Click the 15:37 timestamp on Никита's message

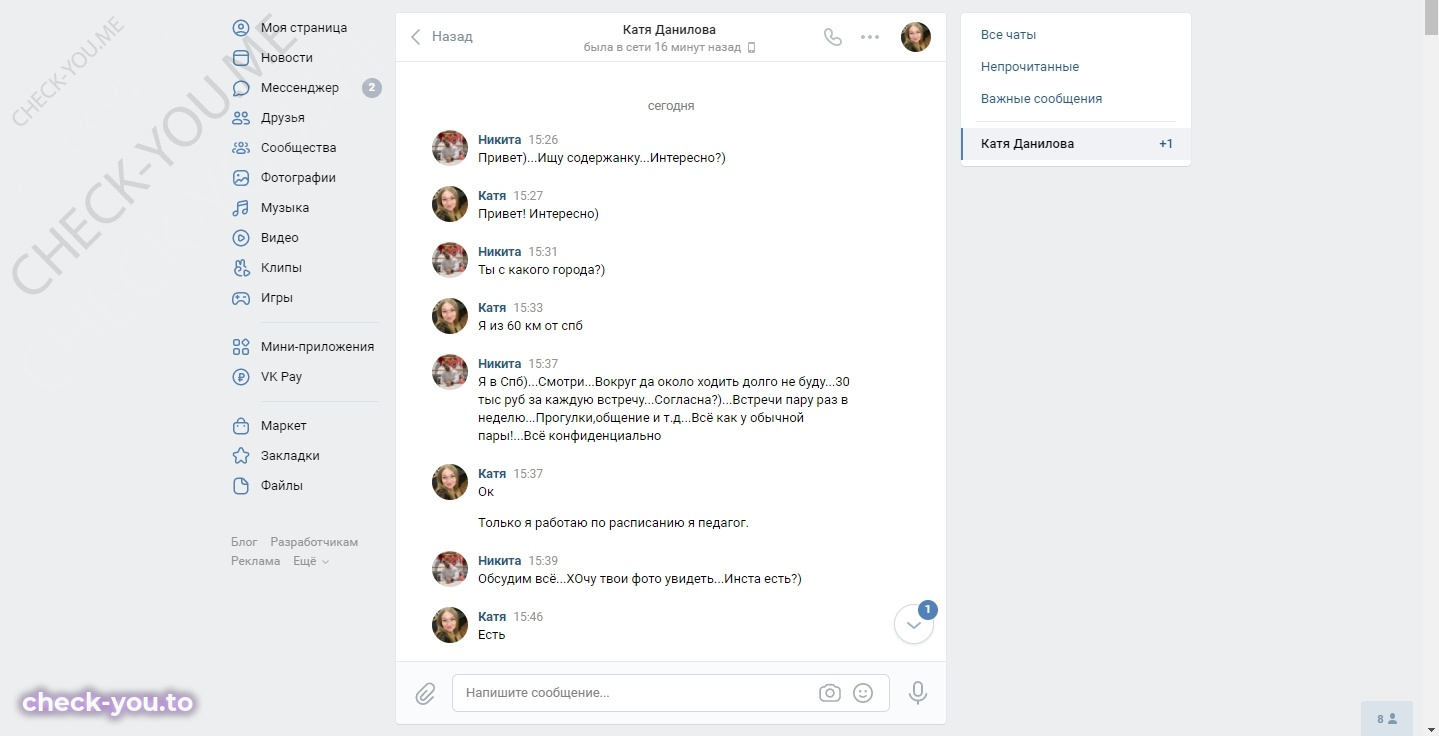point(543,364)
